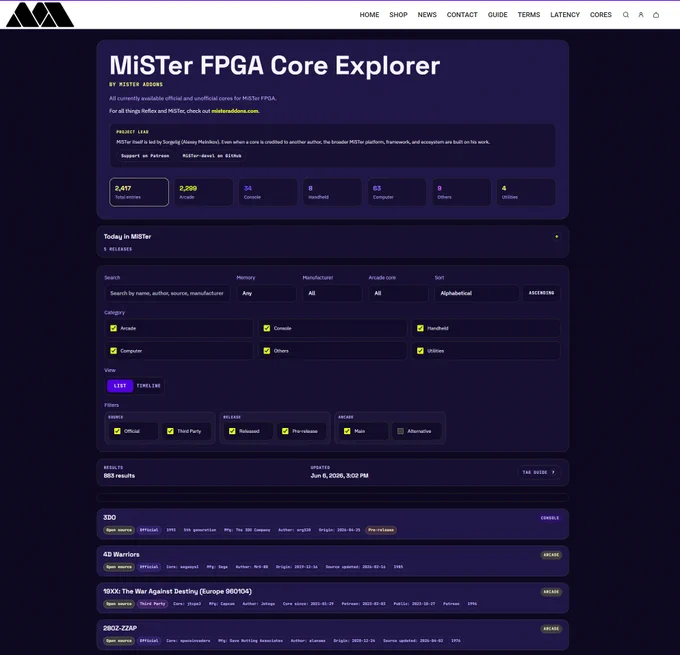Click Open source badge on 3DO row
680x655 pixels.
point(119,530)
